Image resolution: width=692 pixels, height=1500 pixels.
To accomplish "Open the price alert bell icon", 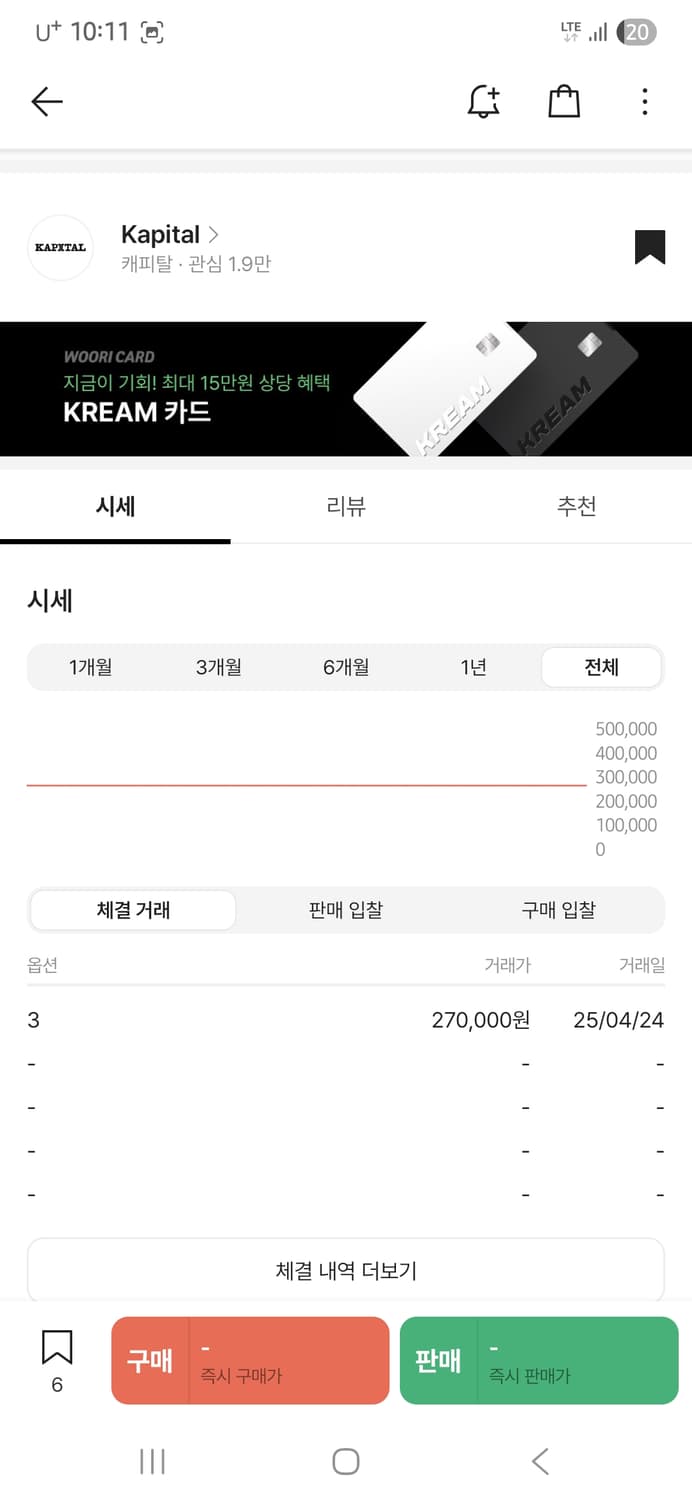I will (x=484, y=101).
